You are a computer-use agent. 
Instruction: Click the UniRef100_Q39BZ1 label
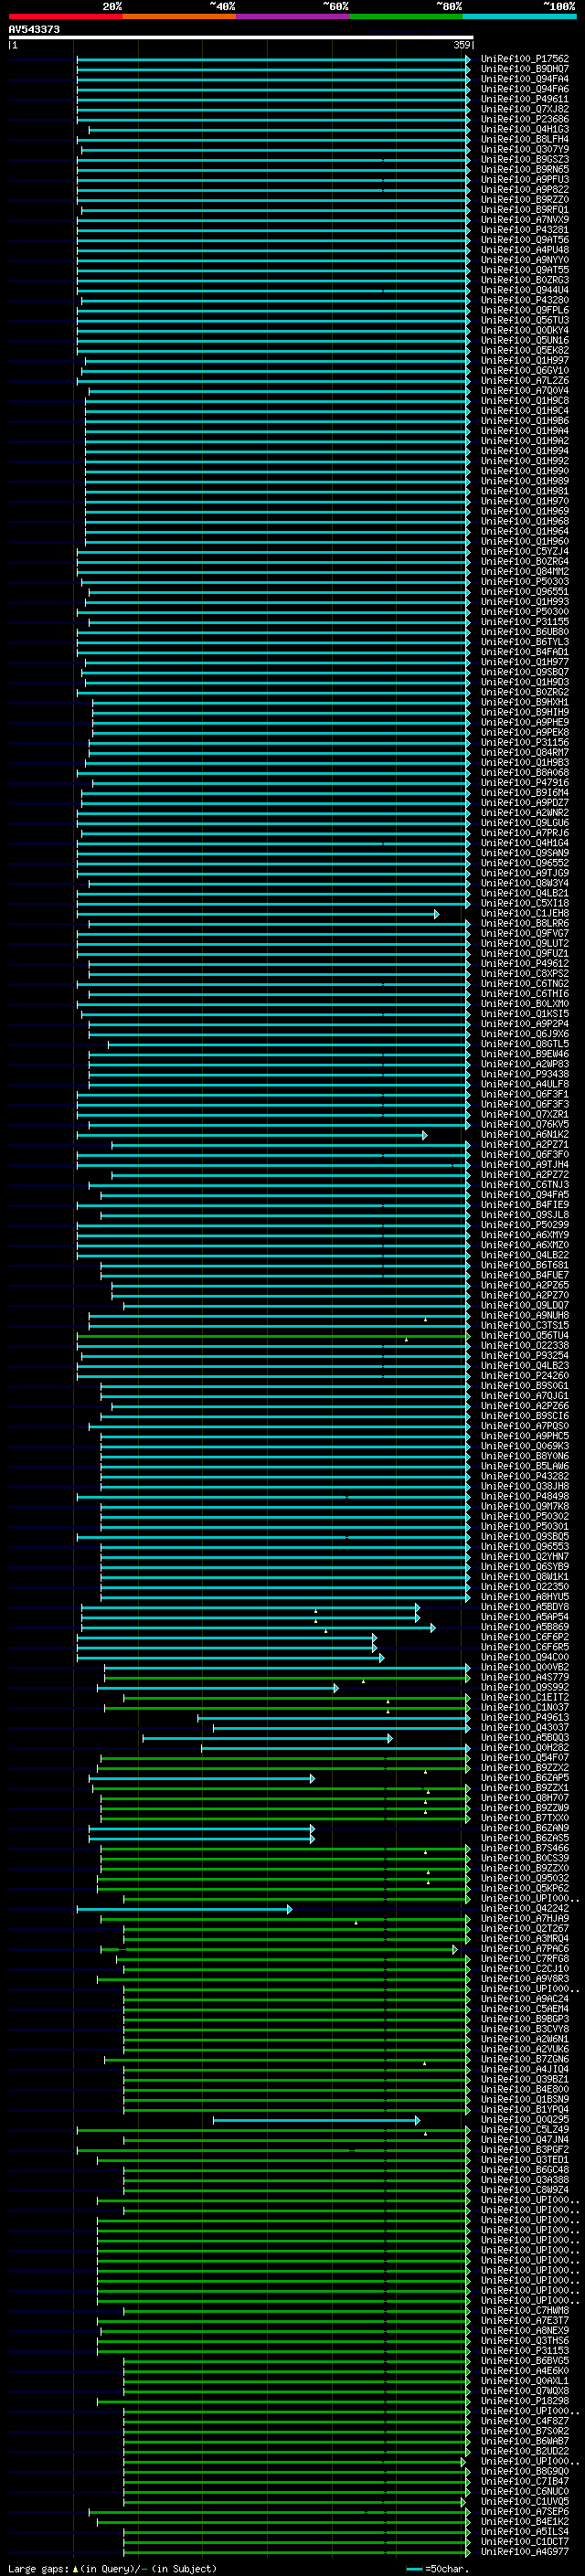click(524, 2080)
